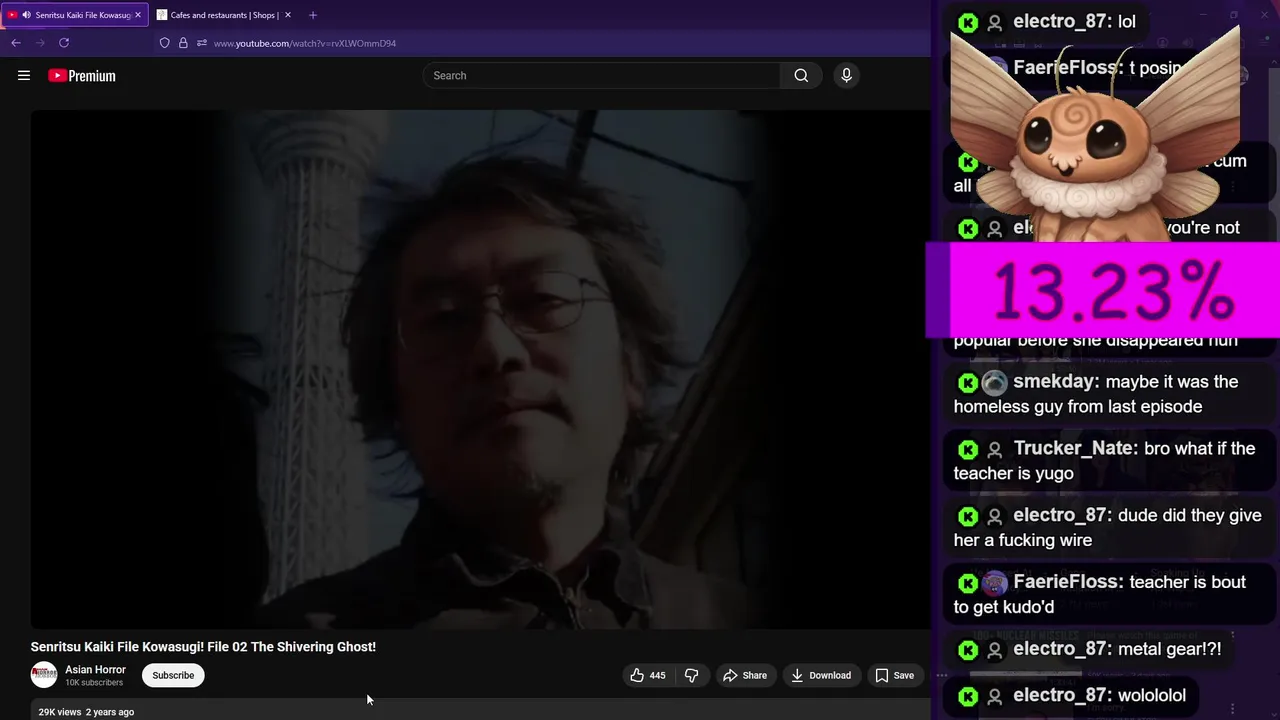Click smekday username in chat

pos(1055,382)
